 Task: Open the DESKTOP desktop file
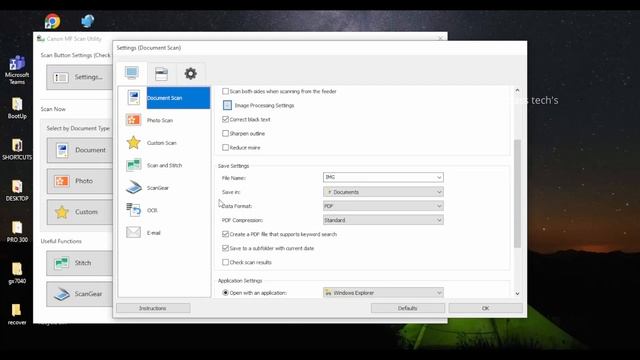click(x=17, y=191)
